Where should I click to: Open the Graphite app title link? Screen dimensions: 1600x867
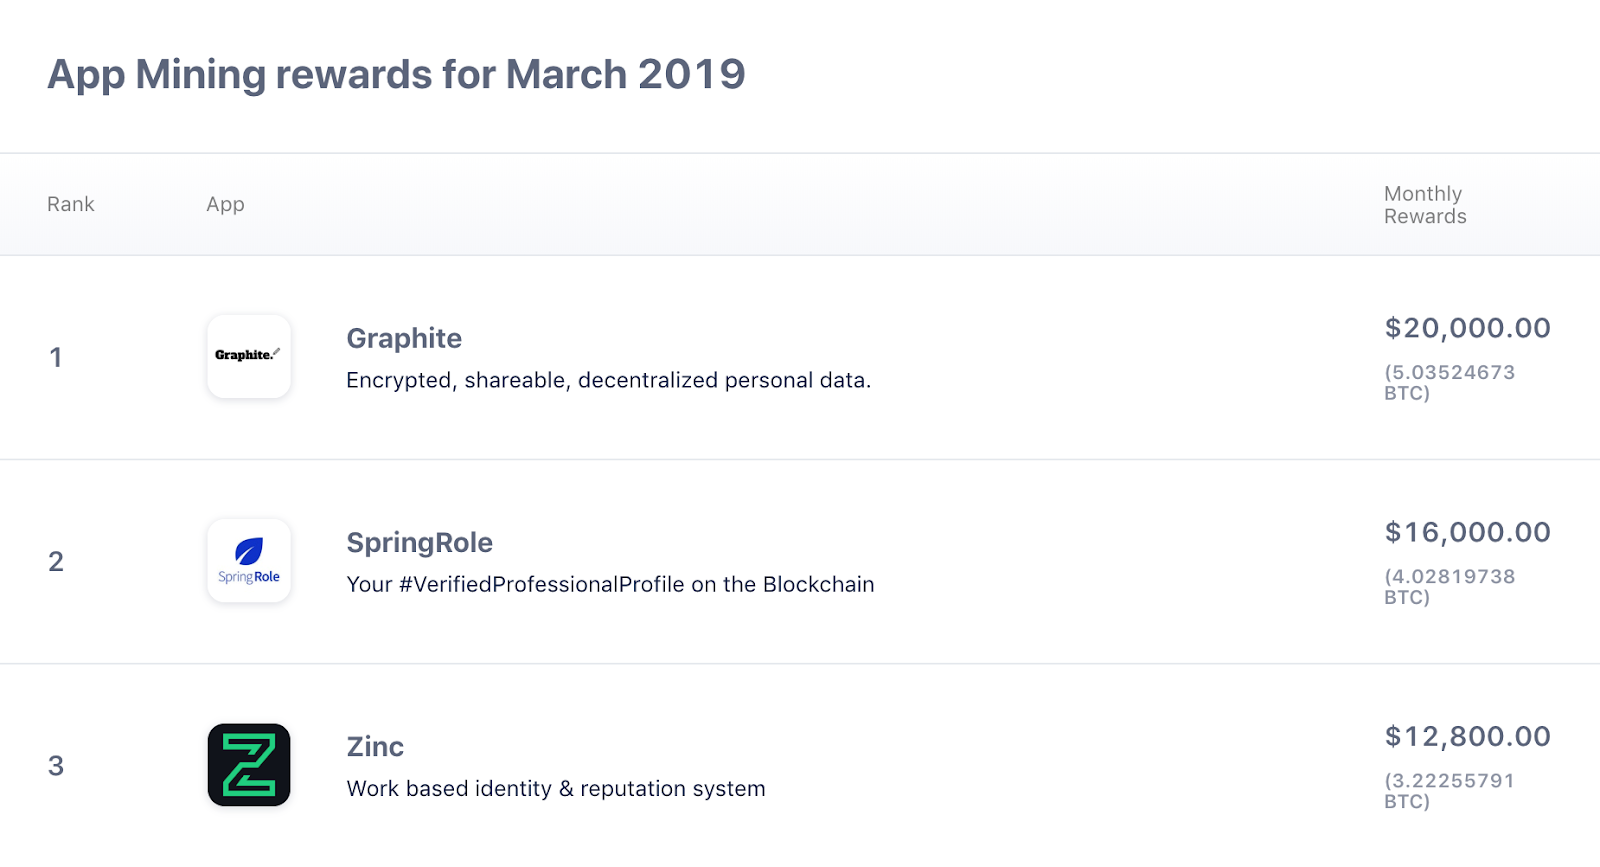click(x=404, y=338)
